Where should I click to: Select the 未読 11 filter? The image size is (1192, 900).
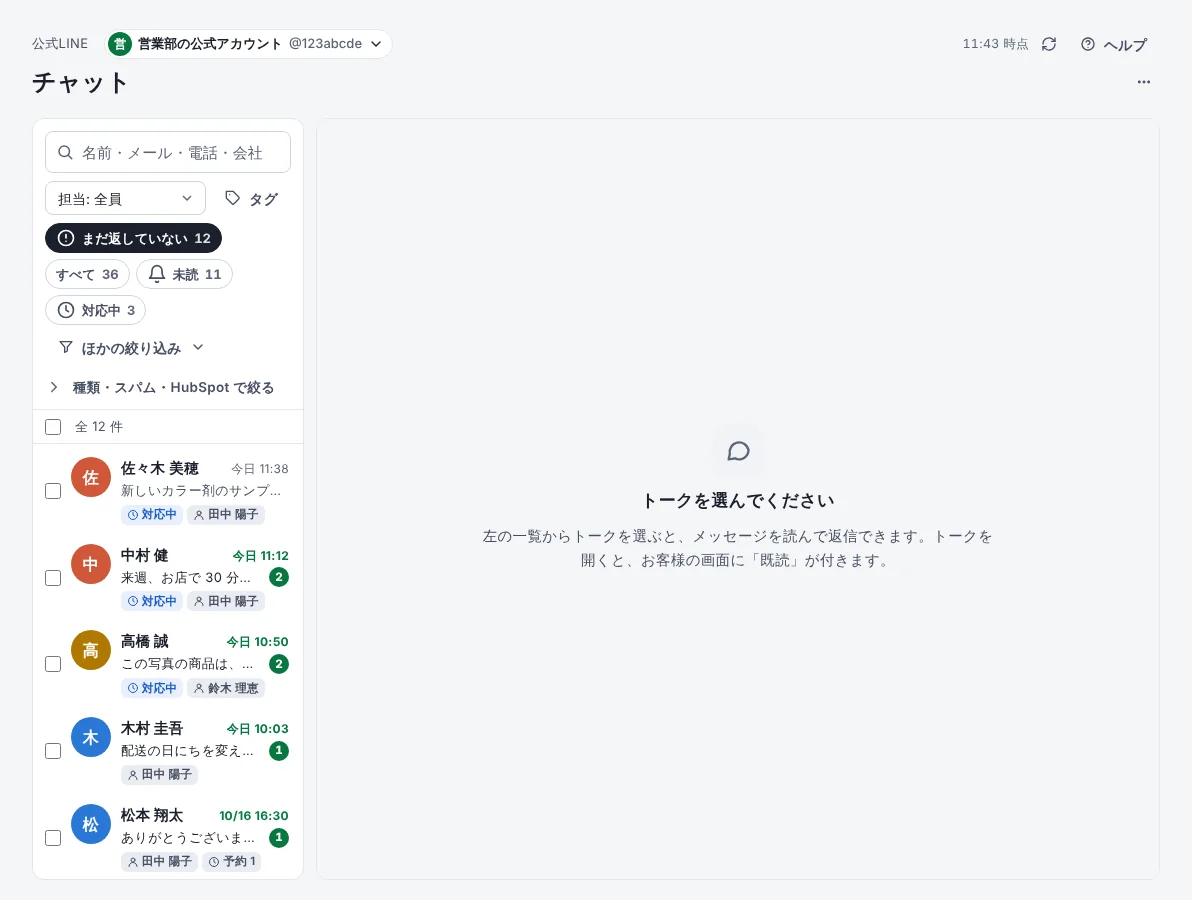pos(185,274)
